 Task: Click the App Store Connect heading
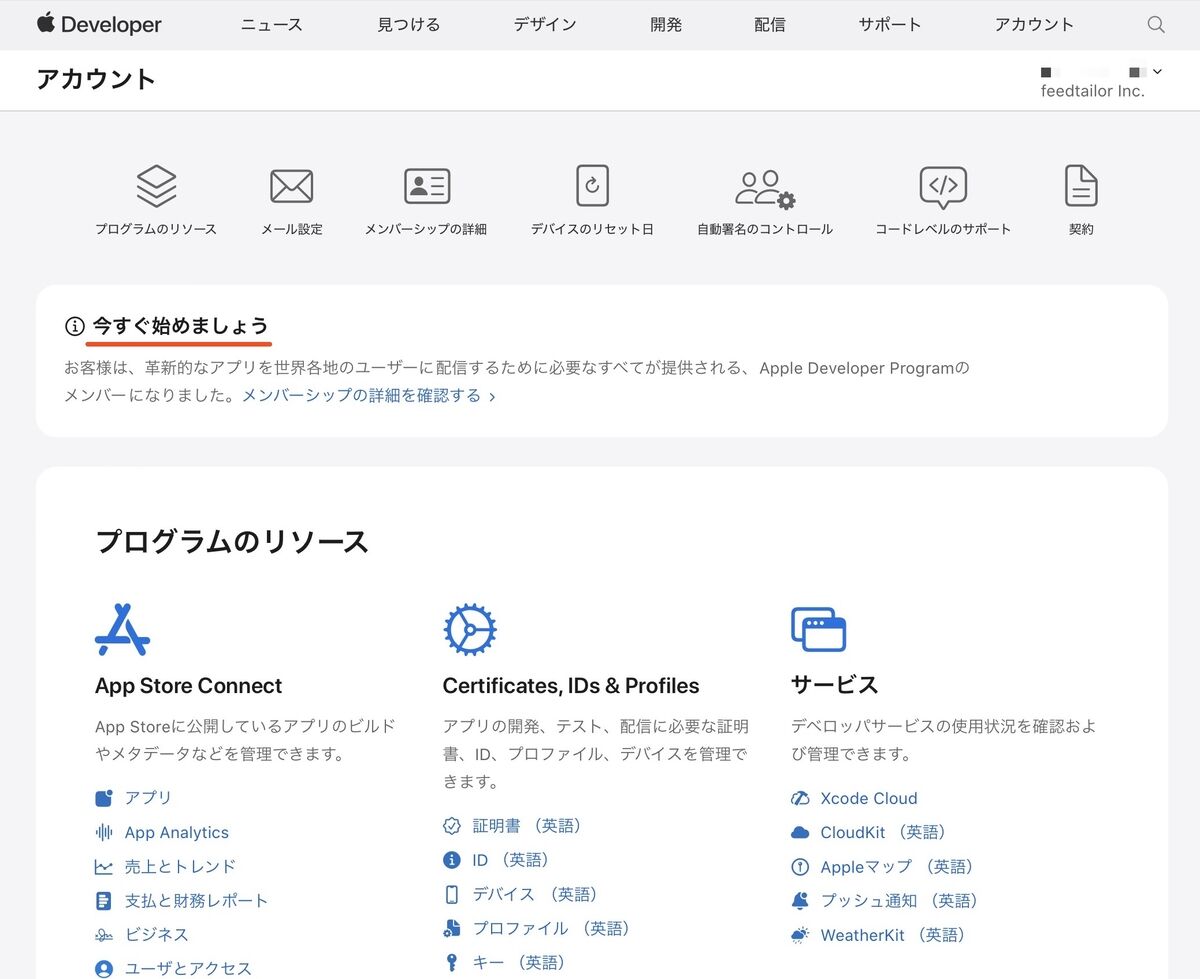point(189,686)
